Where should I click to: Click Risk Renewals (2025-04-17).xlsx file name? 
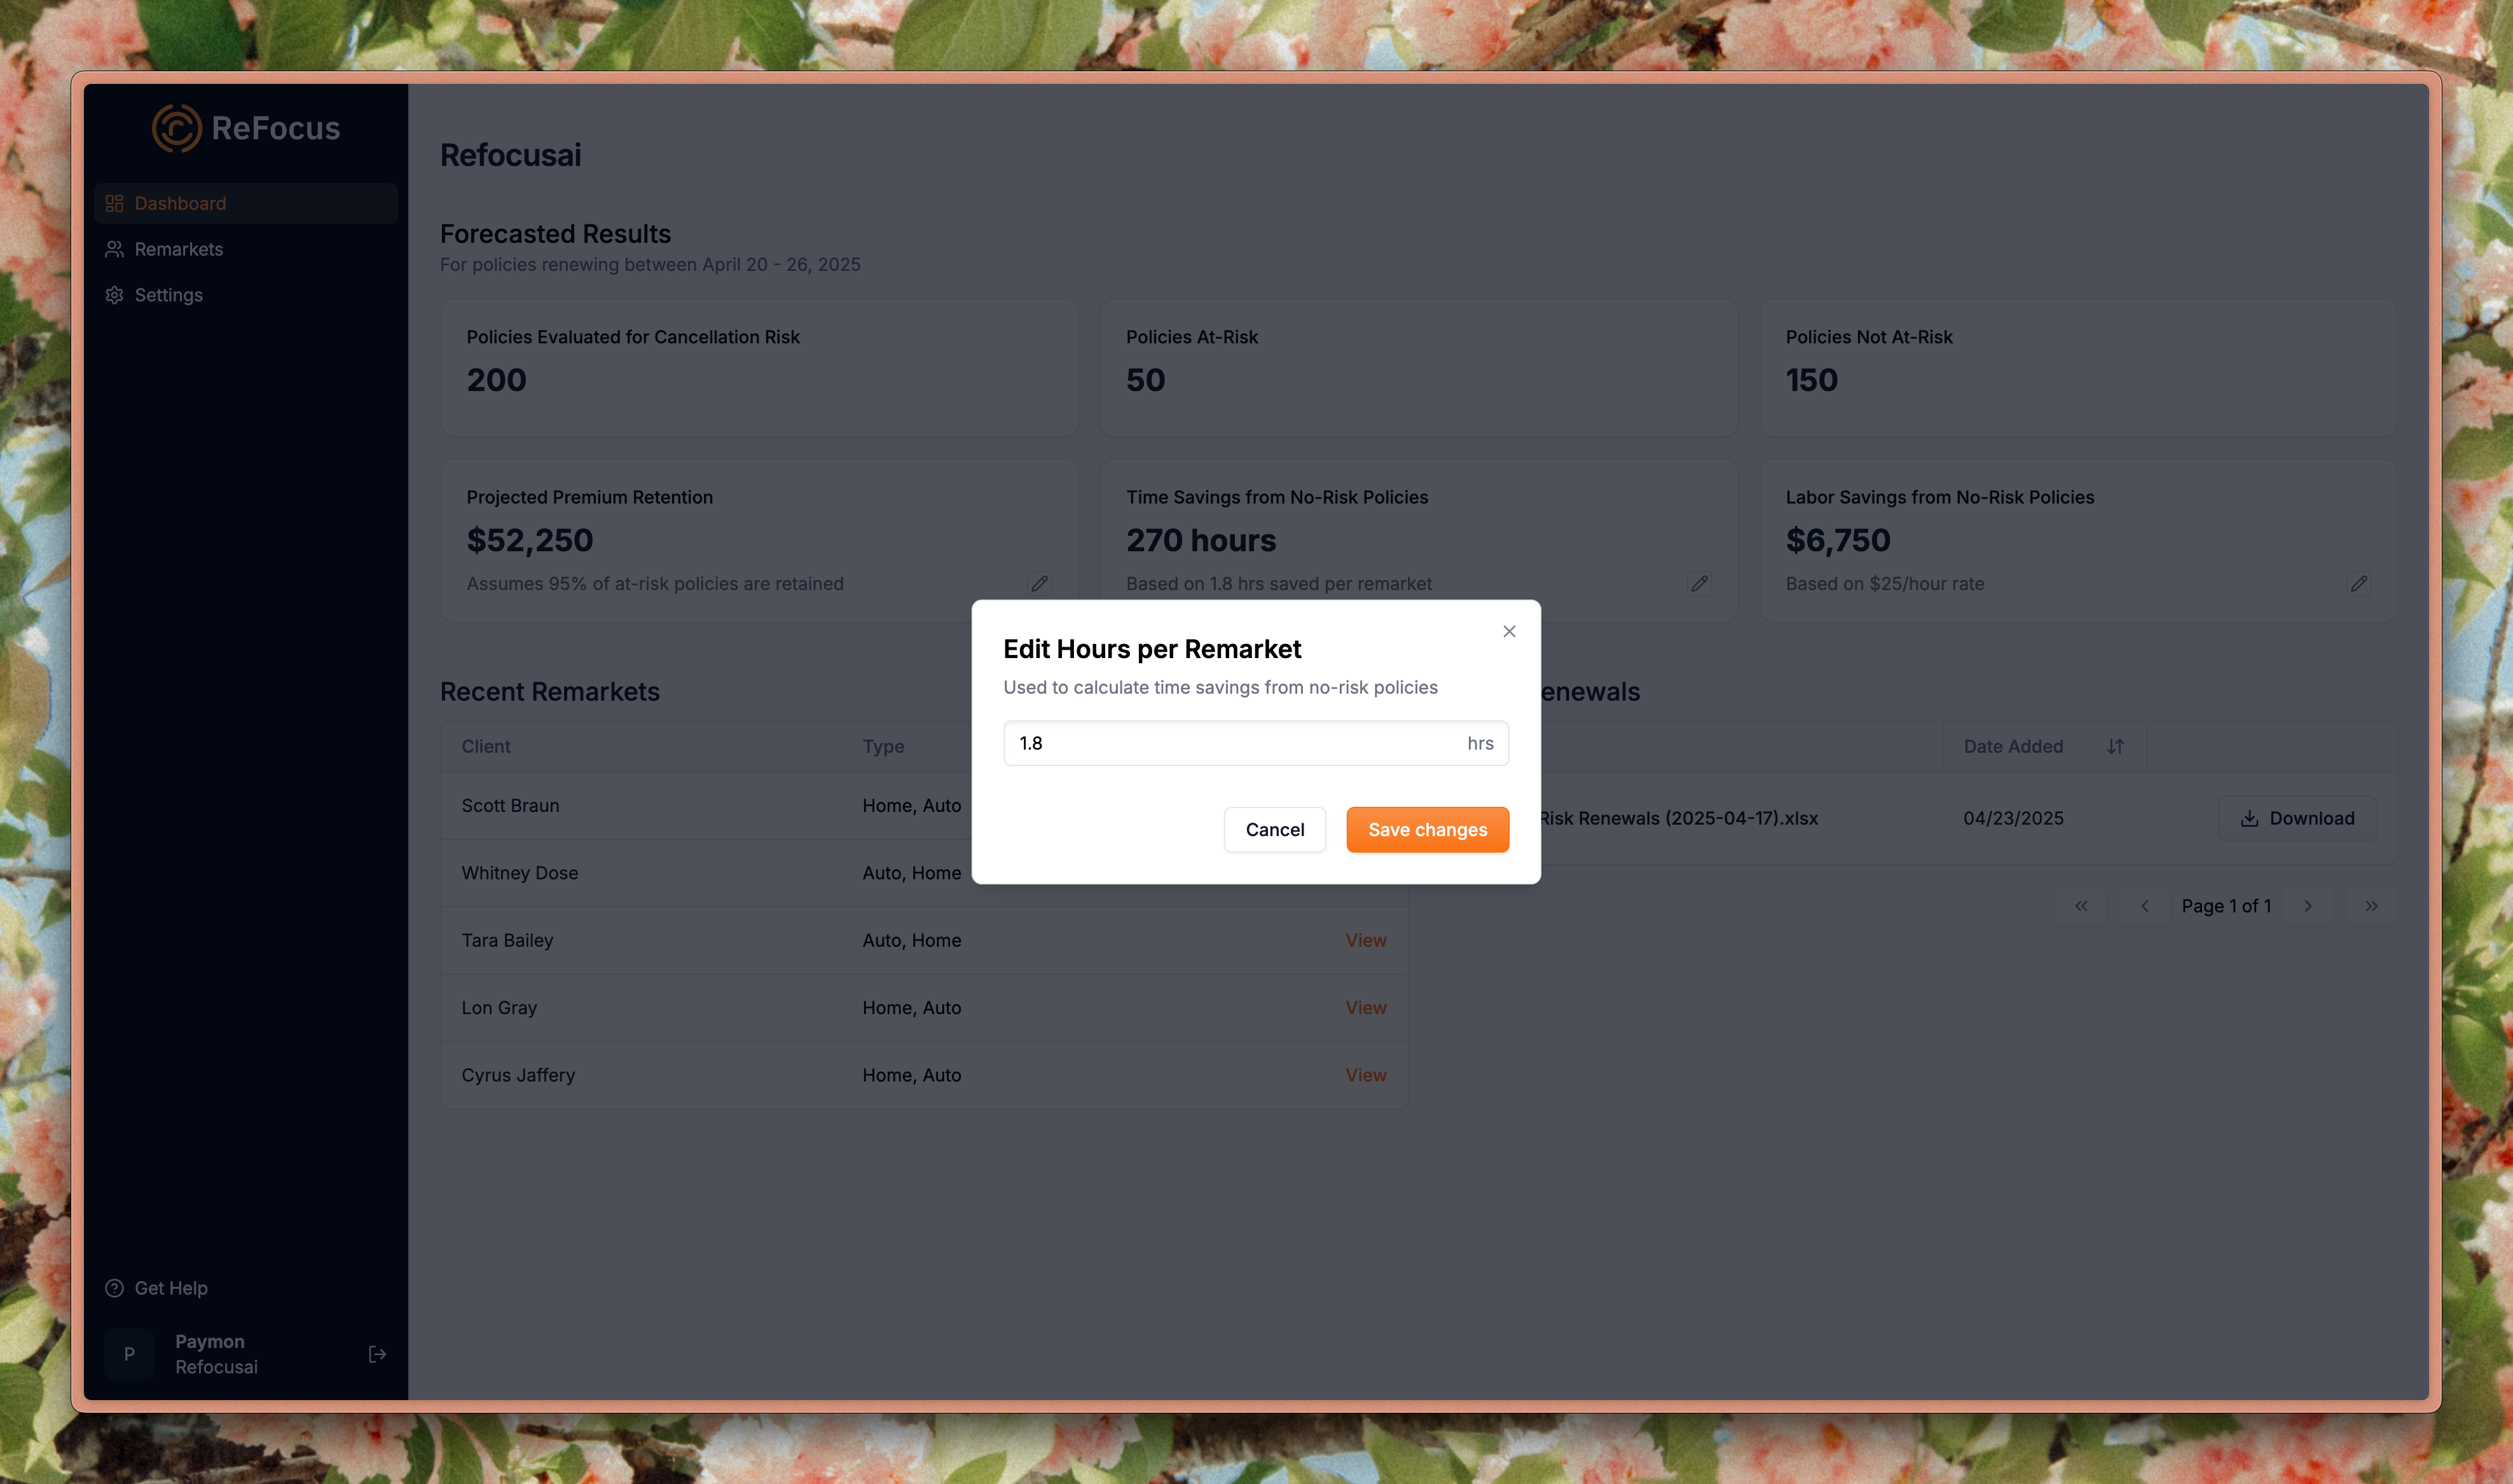coord(1679,818)
